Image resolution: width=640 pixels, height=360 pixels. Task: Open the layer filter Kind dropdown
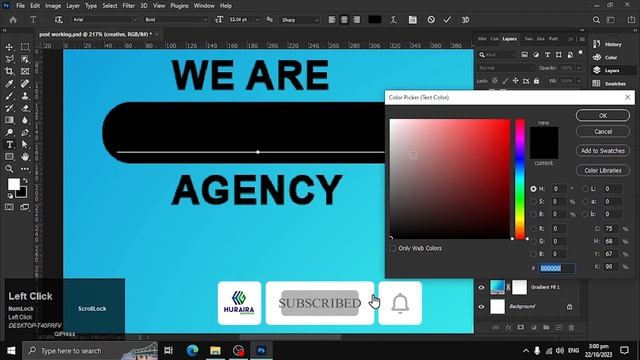498,55
